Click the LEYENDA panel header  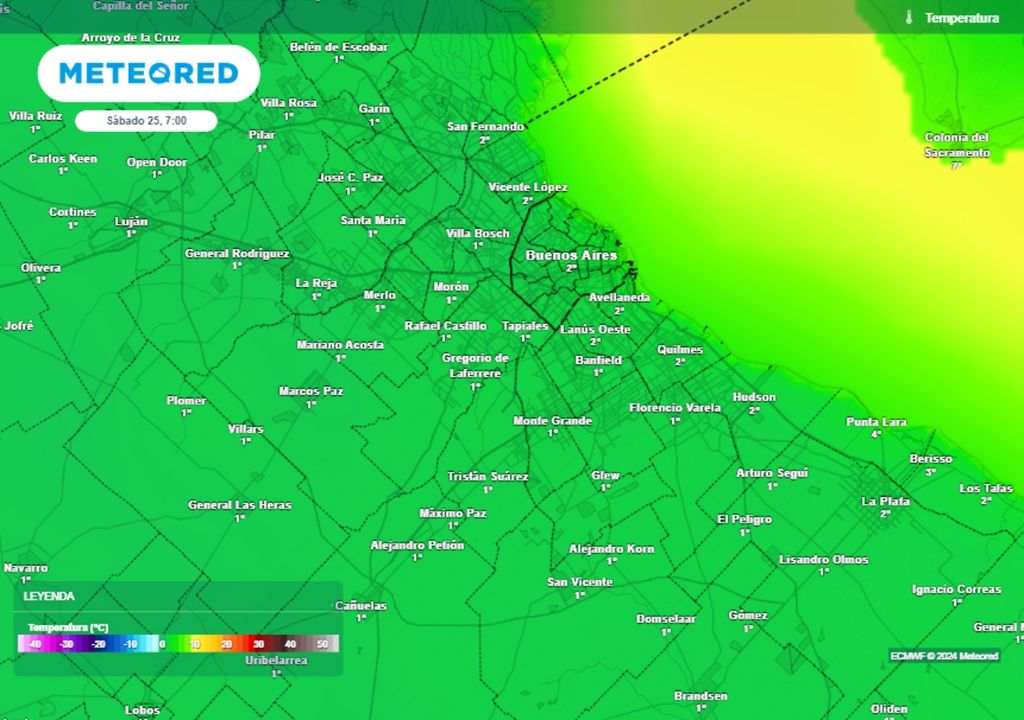[49, 596]
